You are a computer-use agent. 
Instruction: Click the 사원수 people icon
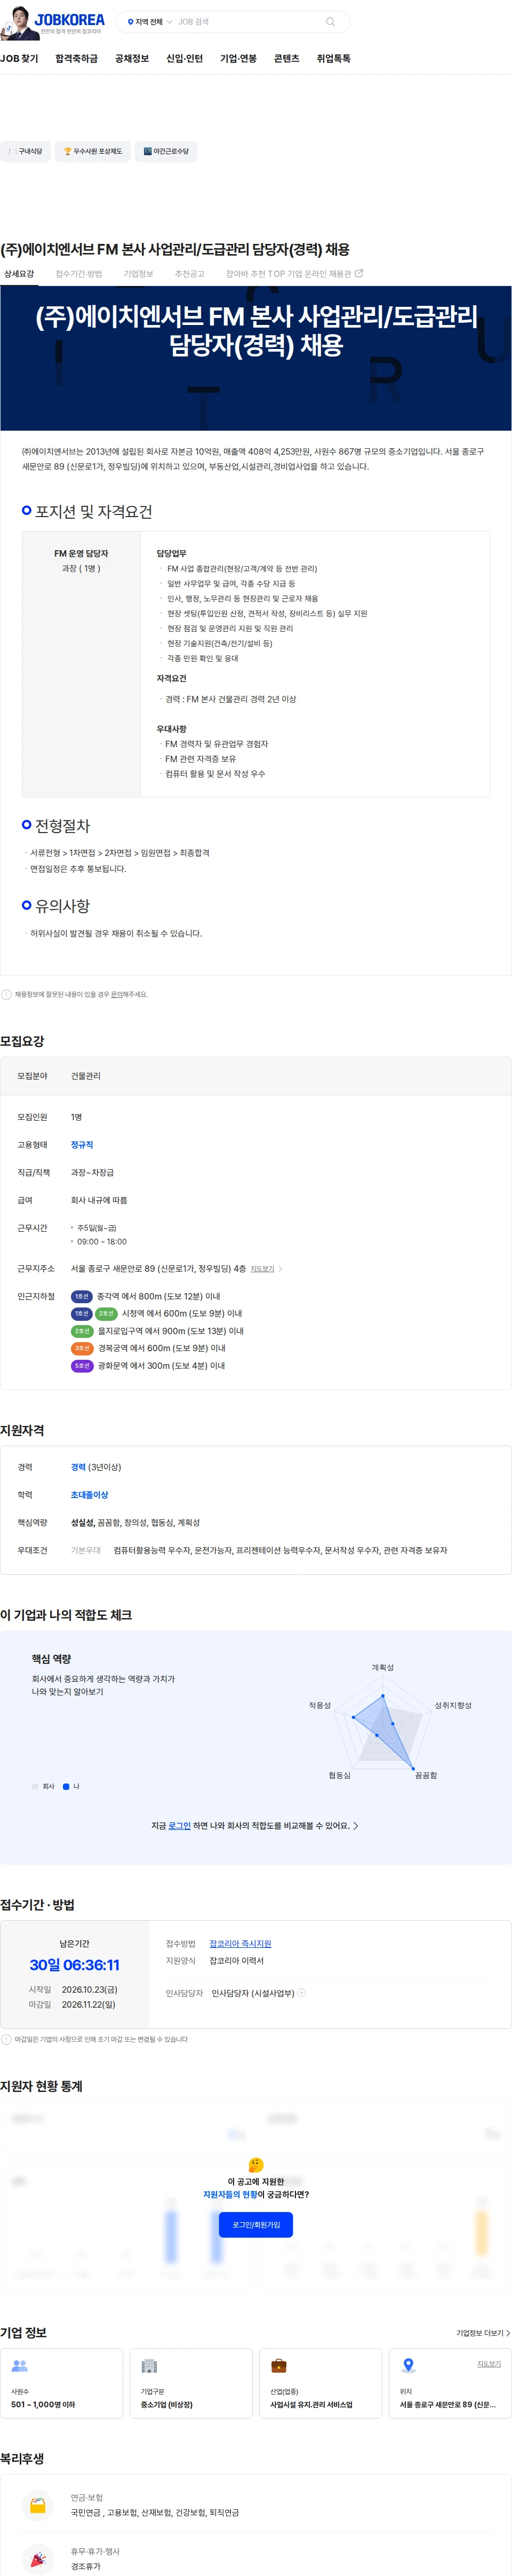pos(19,2366)
